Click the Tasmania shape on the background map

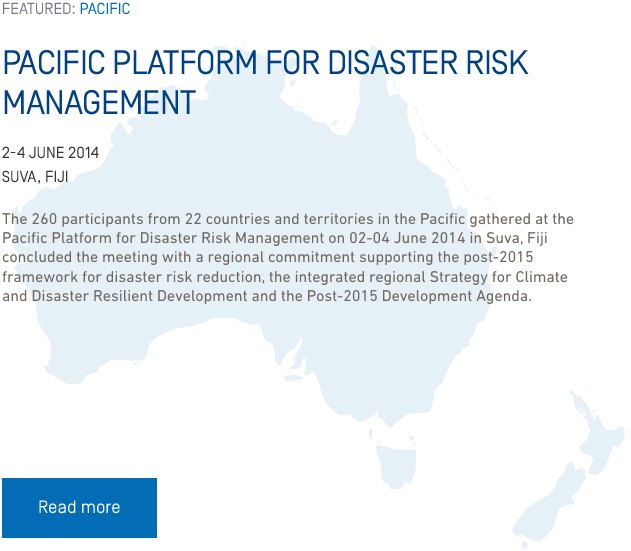tap(396, 465)
